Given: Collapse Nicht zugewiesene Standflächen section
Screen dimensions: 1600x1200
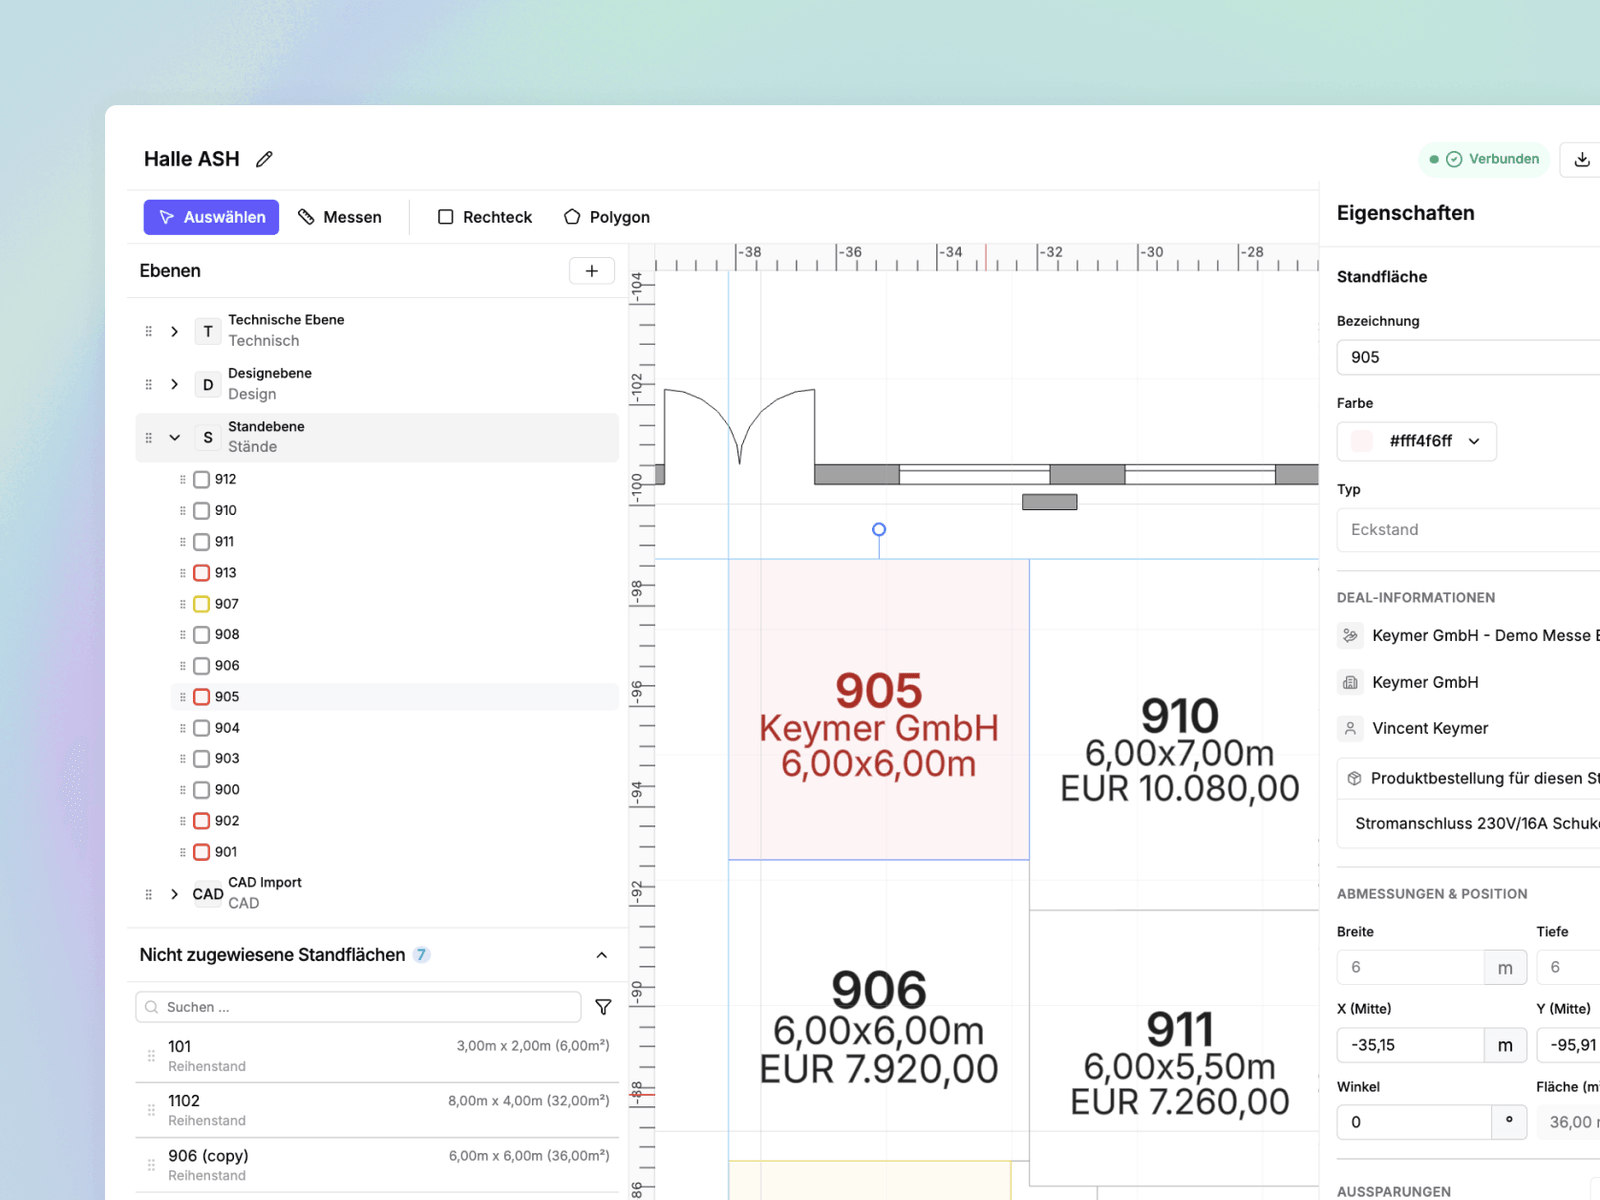Looking at the screenshot, I should [602, 955].
